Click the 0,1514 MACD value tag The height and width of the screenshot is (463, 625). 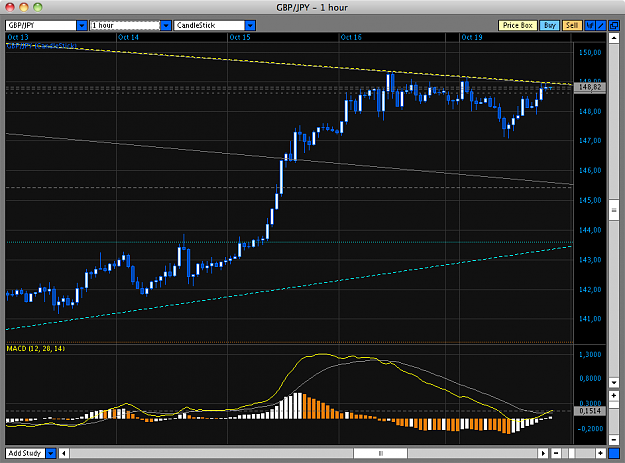(x=590, y=411)
